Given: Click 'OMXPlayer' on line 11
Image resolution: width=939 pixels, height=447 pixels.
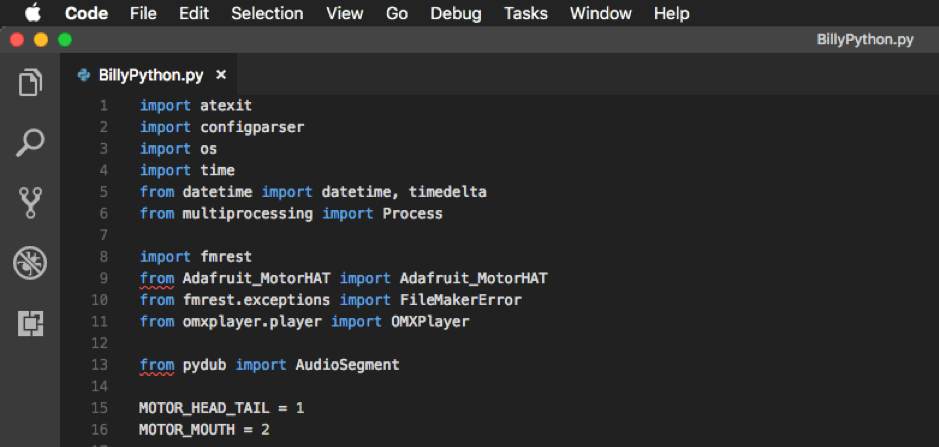Looking at the screenshot, I should point(430,321).
